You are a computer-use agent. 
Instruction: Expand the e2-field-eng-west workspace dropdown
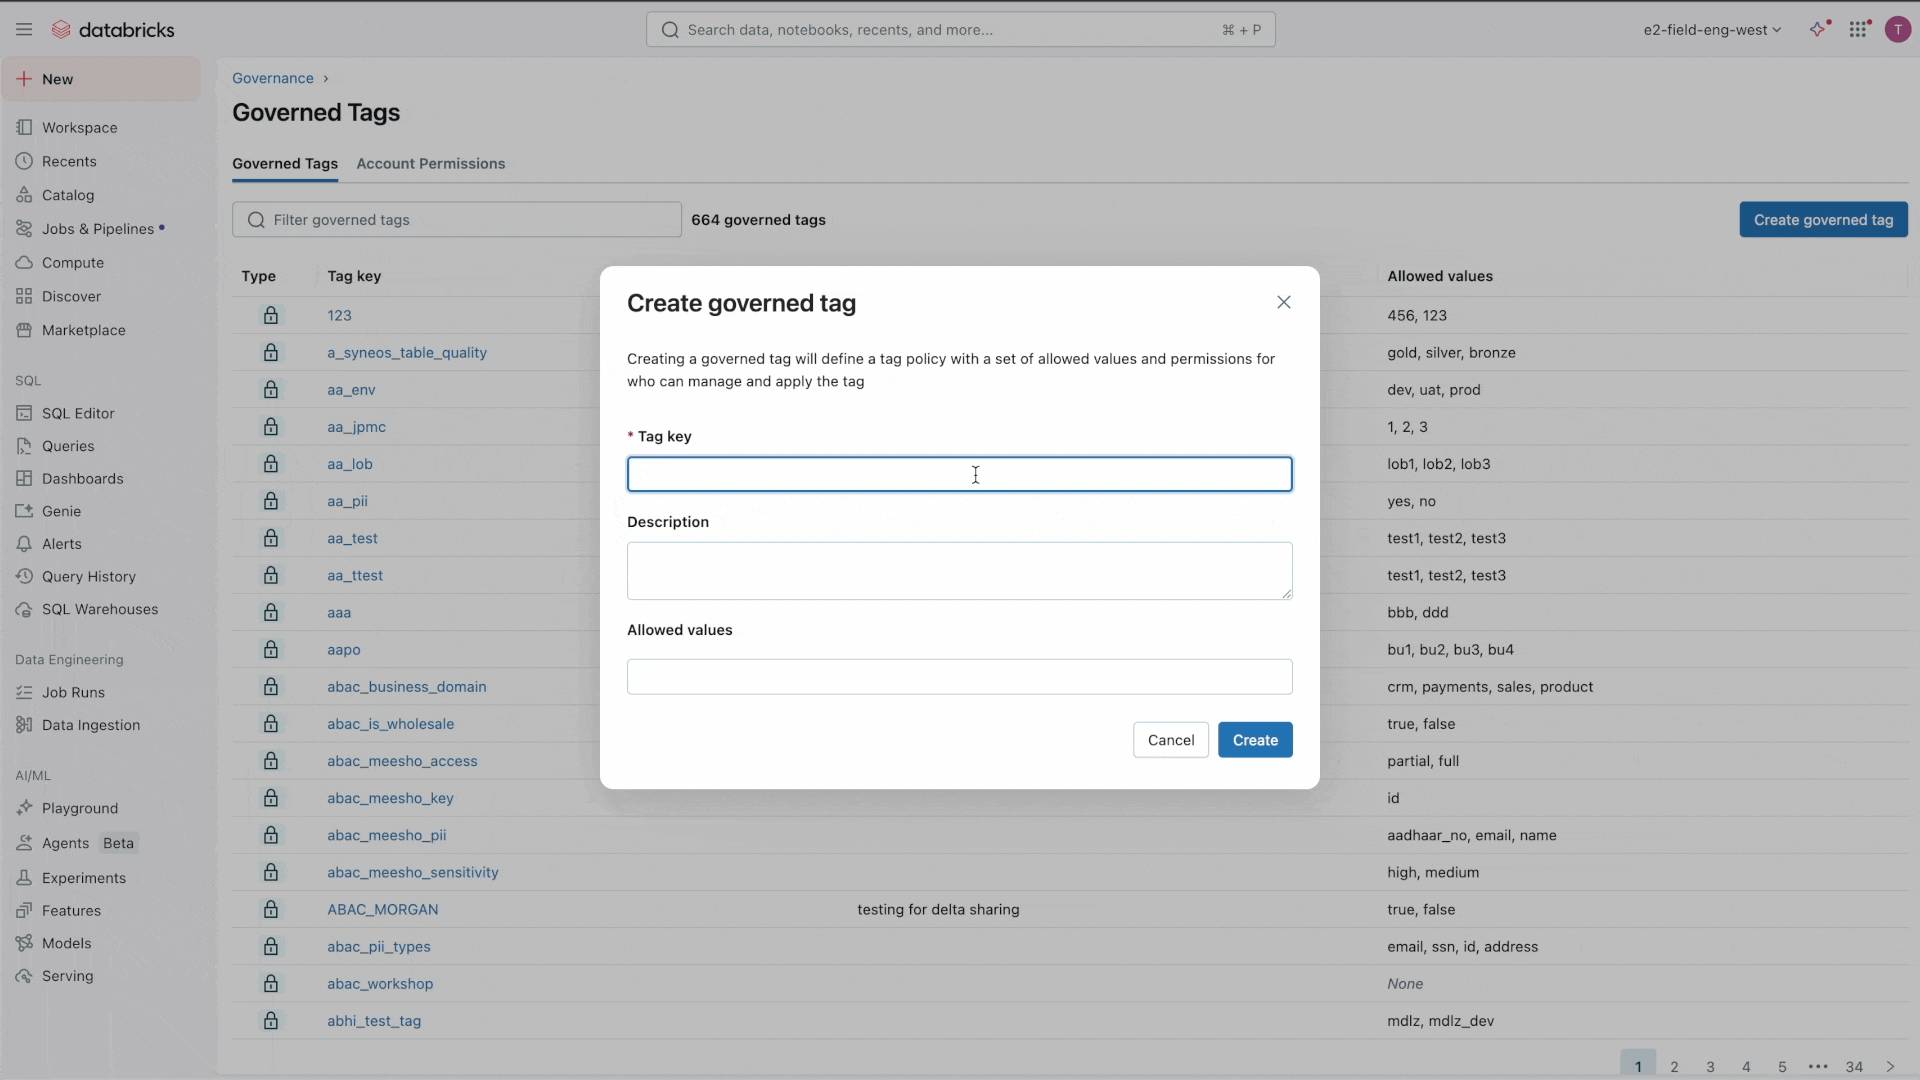(1712, 30)
